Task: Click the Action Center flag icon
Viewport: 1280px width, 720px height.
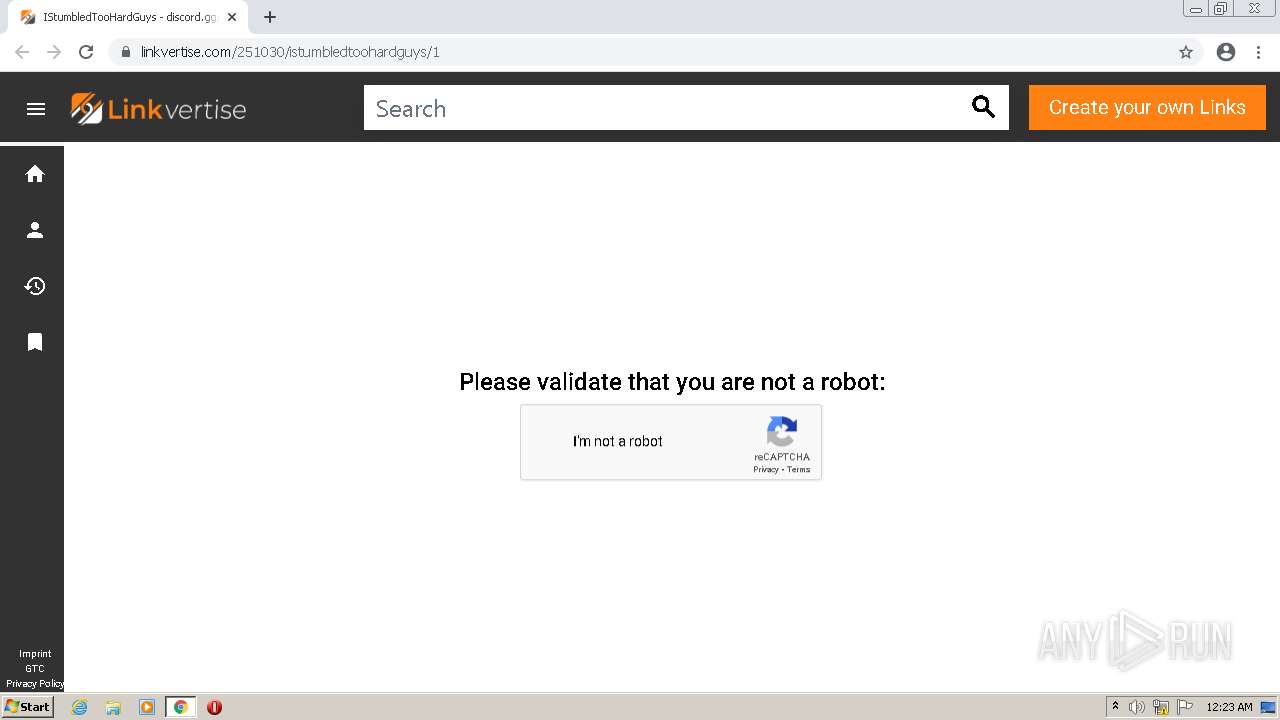Action: [x=1185, y=707]
